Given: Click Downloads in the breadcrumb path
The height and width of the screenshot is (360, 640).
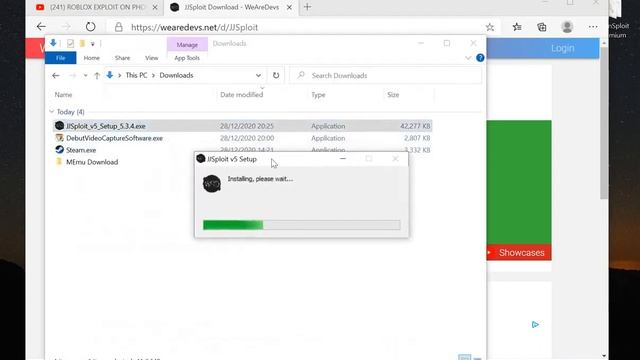Looking at the screenshot, I should pyautogui.click(x=176, y=76).
